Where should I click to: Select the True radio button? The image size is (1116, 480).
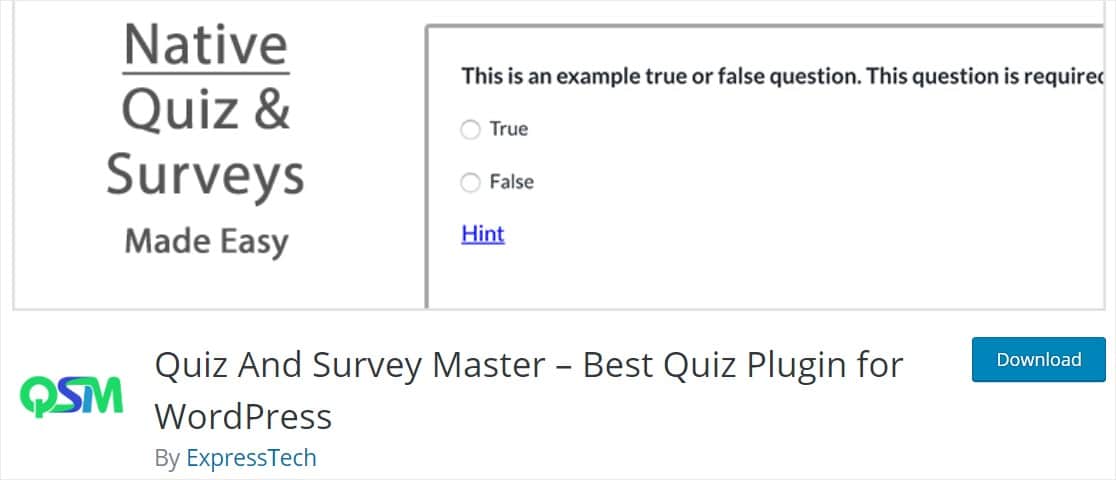tap(470, 130)
